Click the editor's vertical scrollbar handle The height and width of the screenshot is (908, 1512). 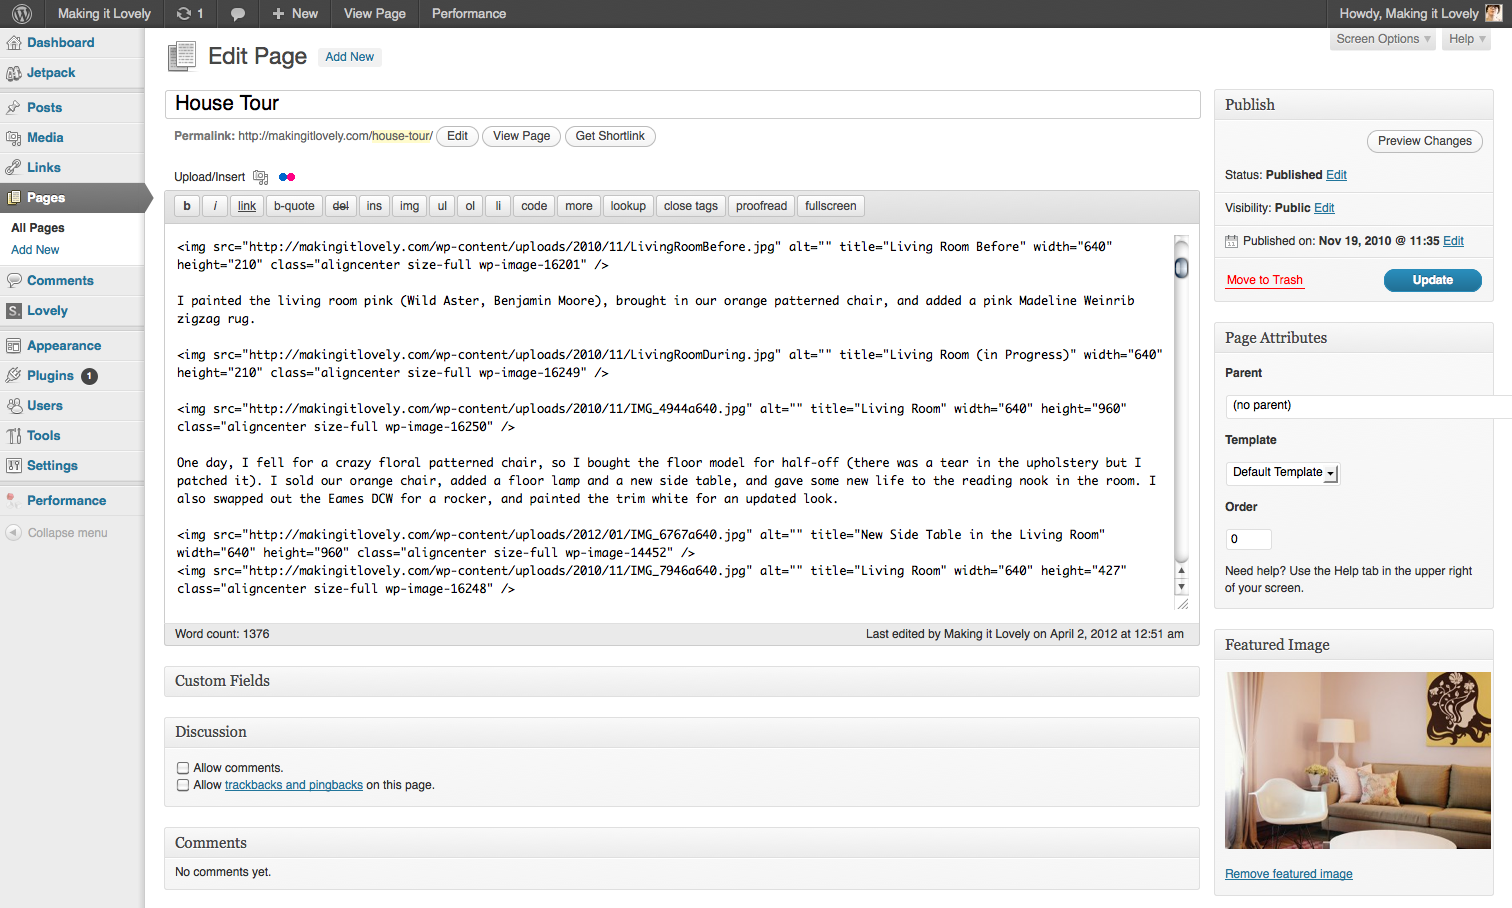tap(1181, 268)
